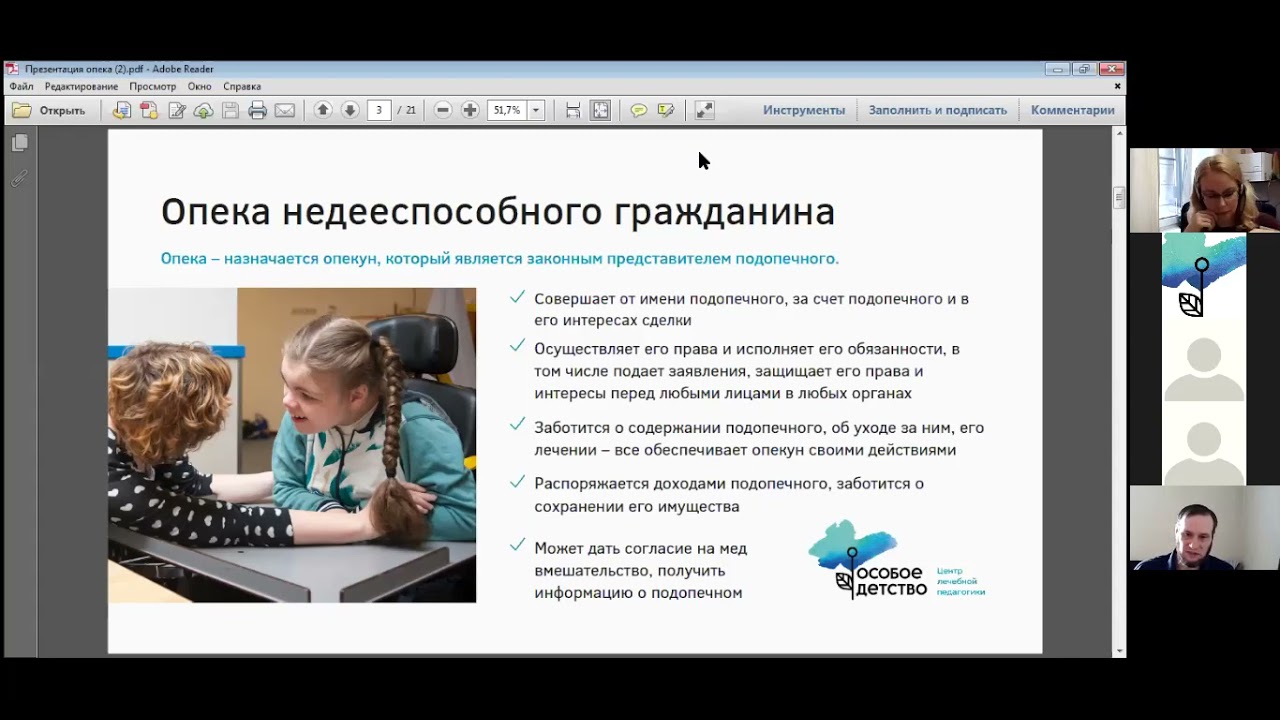Click text Может дать согласие на мед
The image size is (1280, 720).
640,548
